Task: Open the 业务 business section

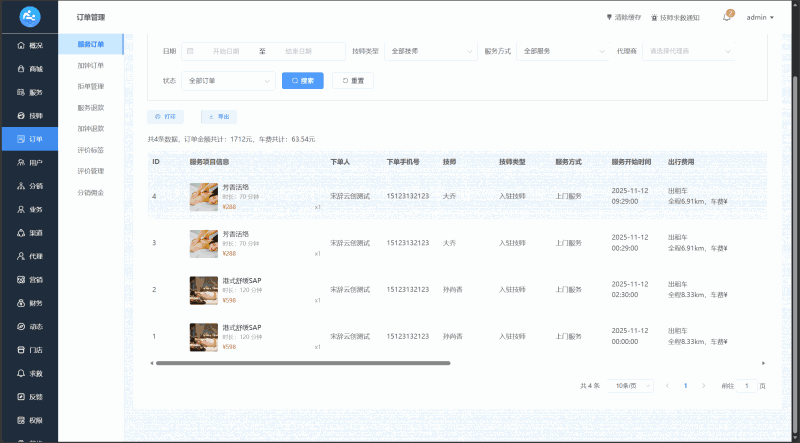Action: [x=30, y=209]
